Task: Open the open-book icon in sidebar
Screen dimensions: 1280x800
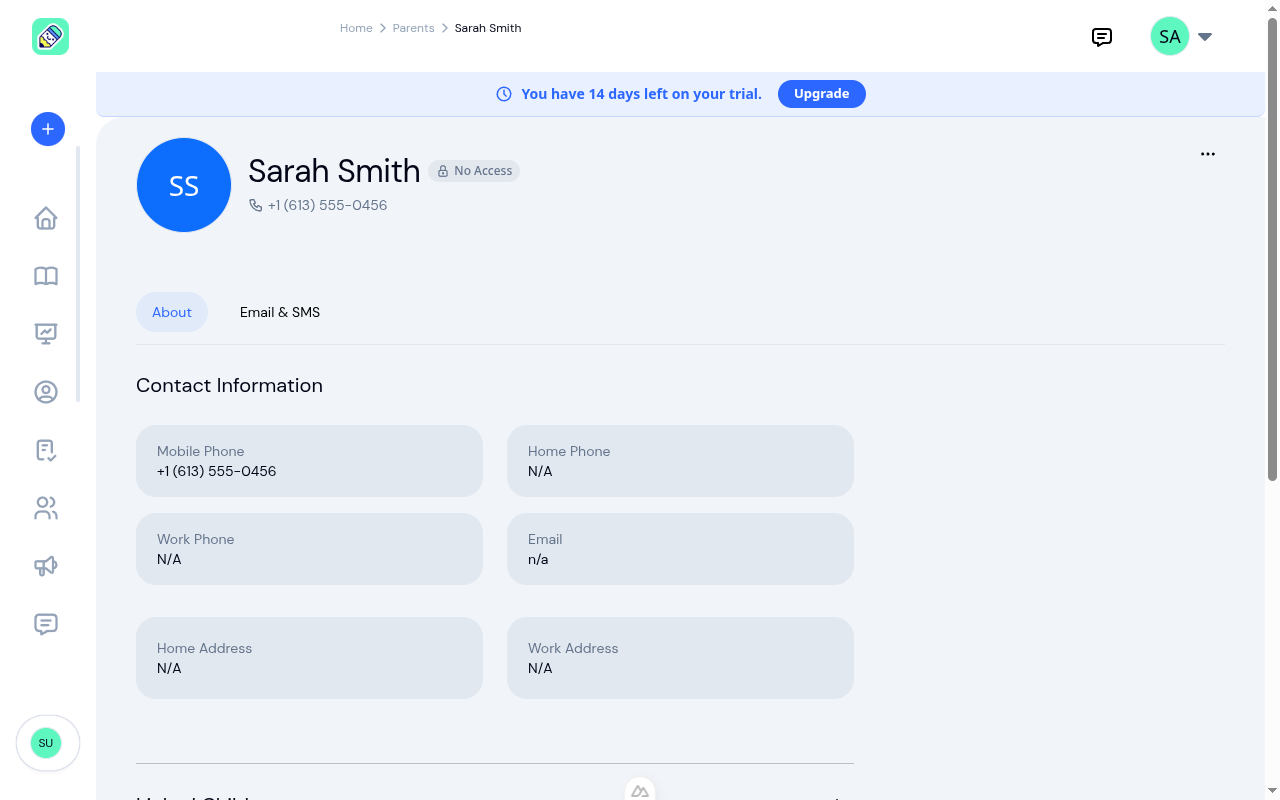Action: [46, 276]
